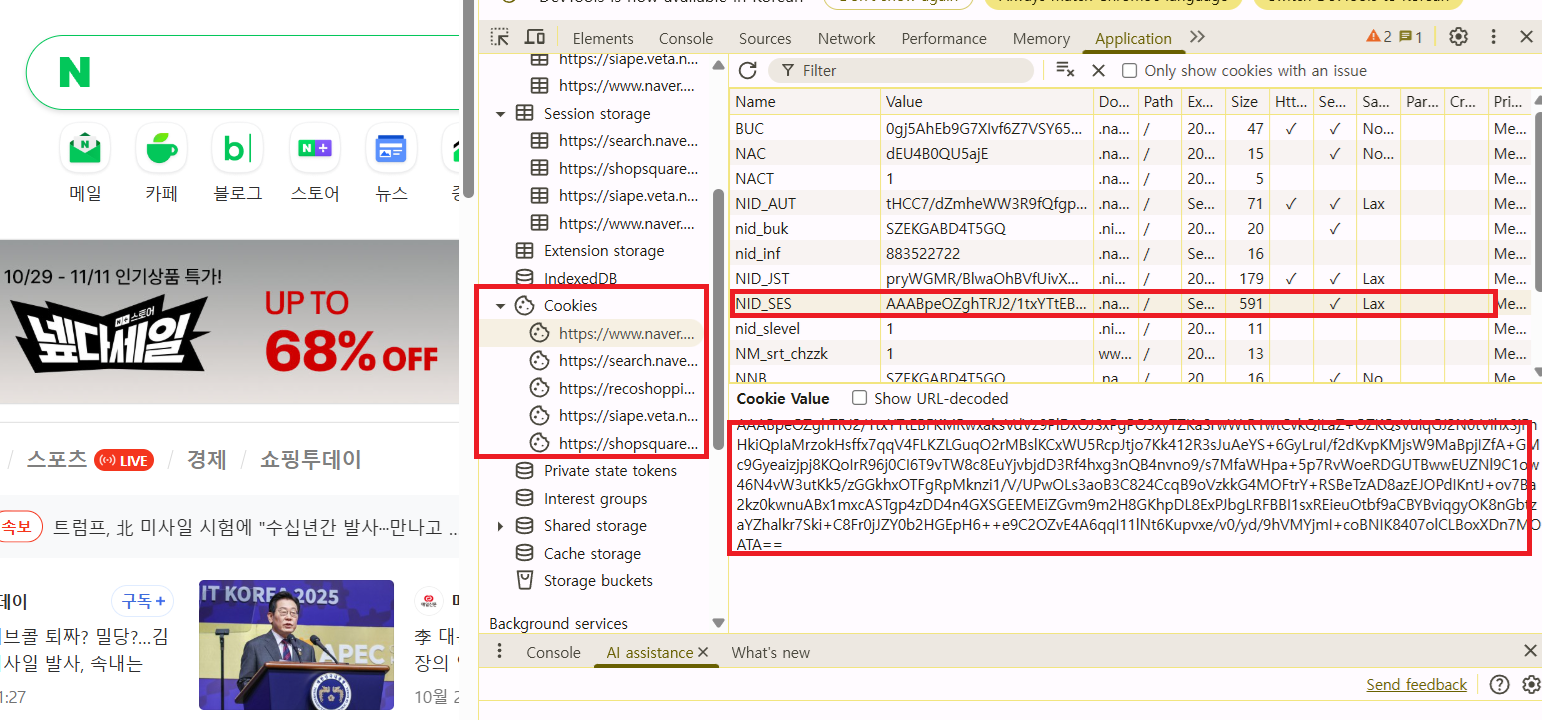Select the NM_srt_chzzk cookie row
Screen dimensions: 1542x720
[1130, 353]
